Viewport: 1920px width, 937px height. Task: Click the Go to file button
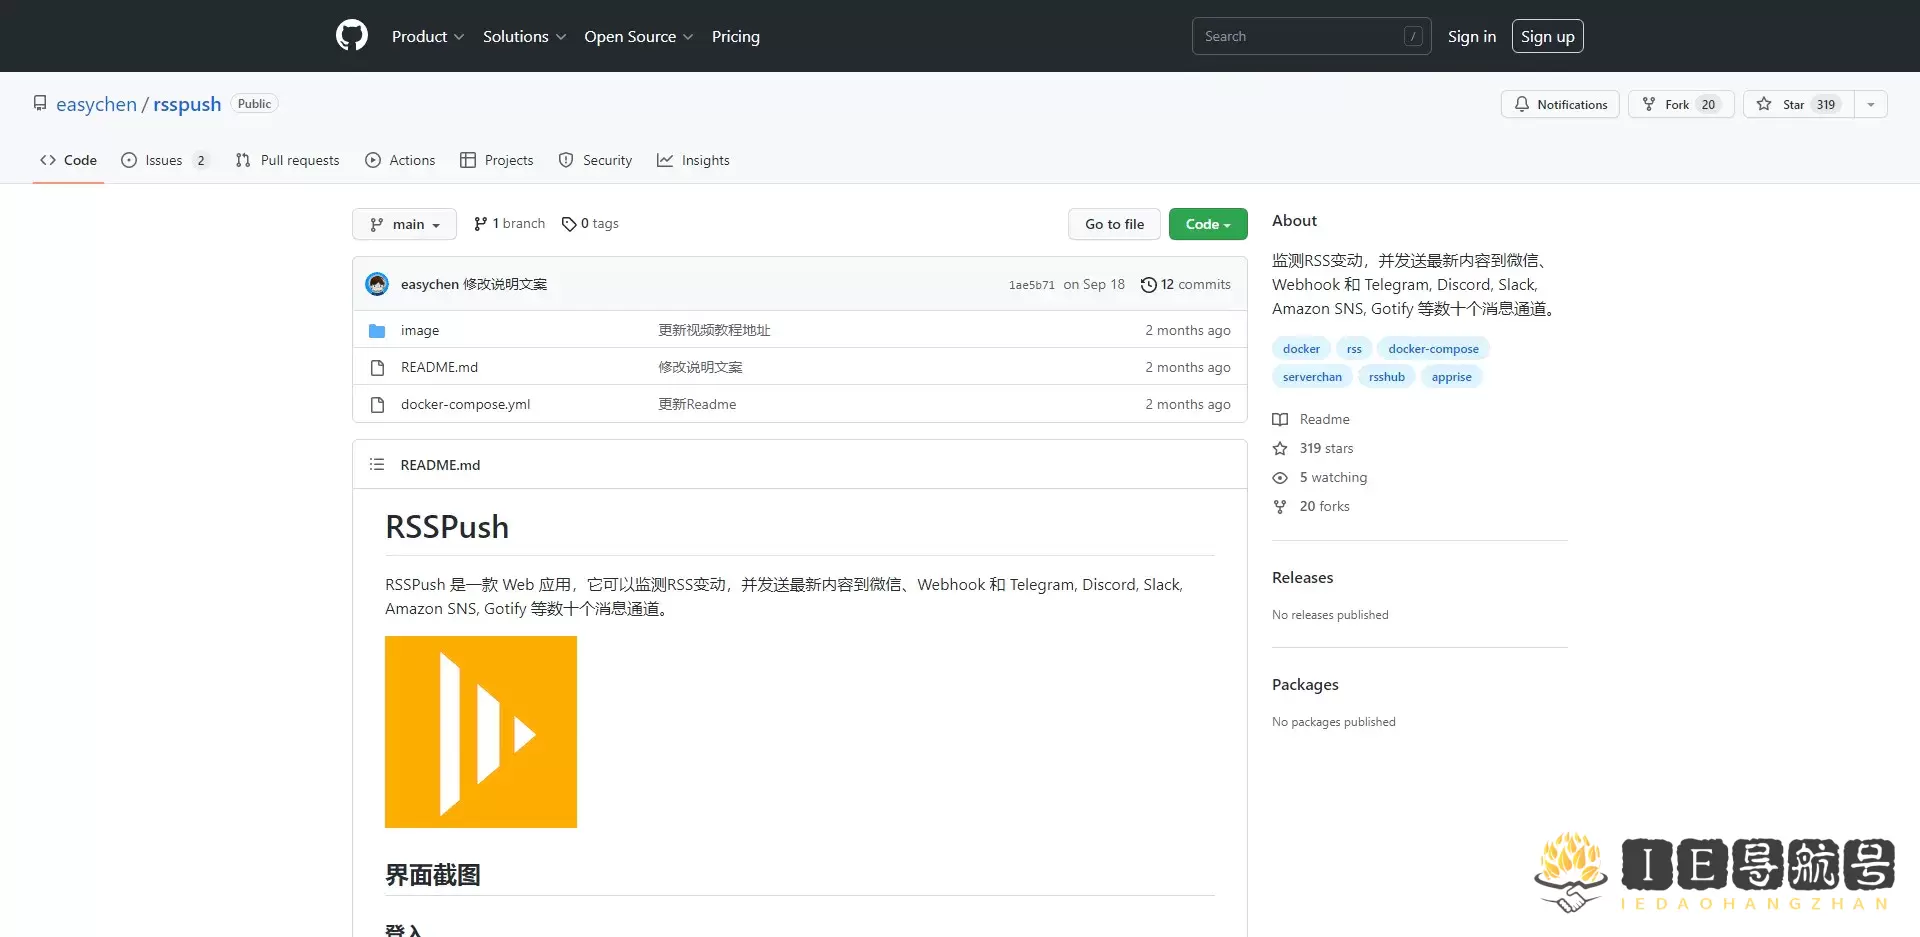click(x=1114, y=224)
